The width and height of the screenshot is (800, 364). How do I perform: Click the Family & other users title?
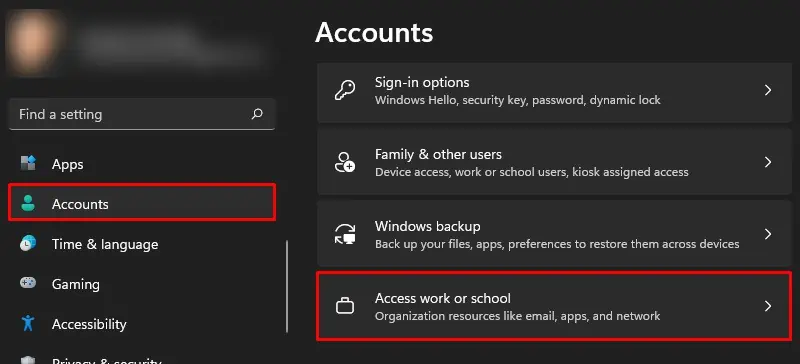pos(438,154)
